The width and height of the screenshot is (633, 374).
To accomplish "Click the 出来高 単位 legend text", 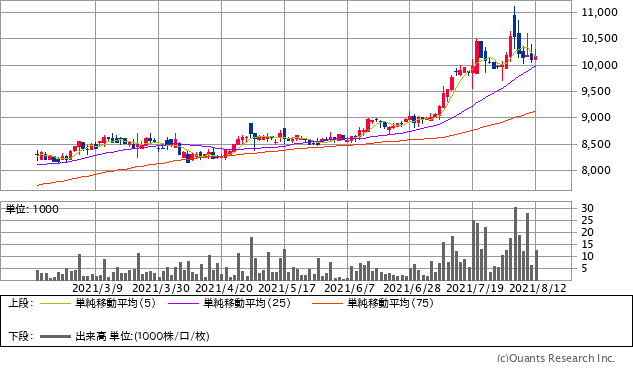I will [x=142, y=336].
